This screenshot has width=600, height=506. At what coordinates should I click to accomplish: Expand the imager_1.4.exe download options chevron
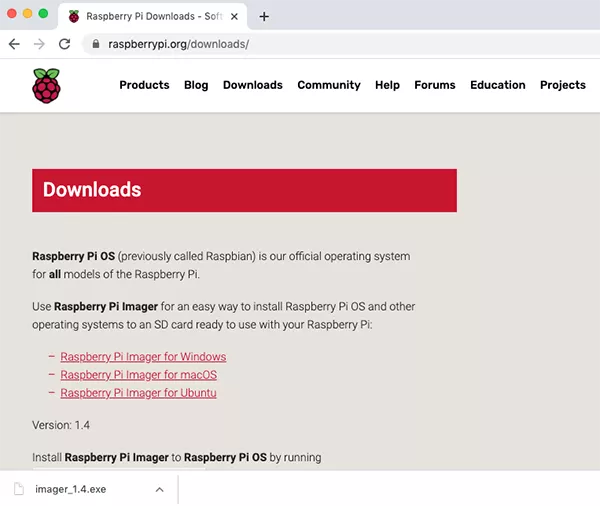[159, 489]
